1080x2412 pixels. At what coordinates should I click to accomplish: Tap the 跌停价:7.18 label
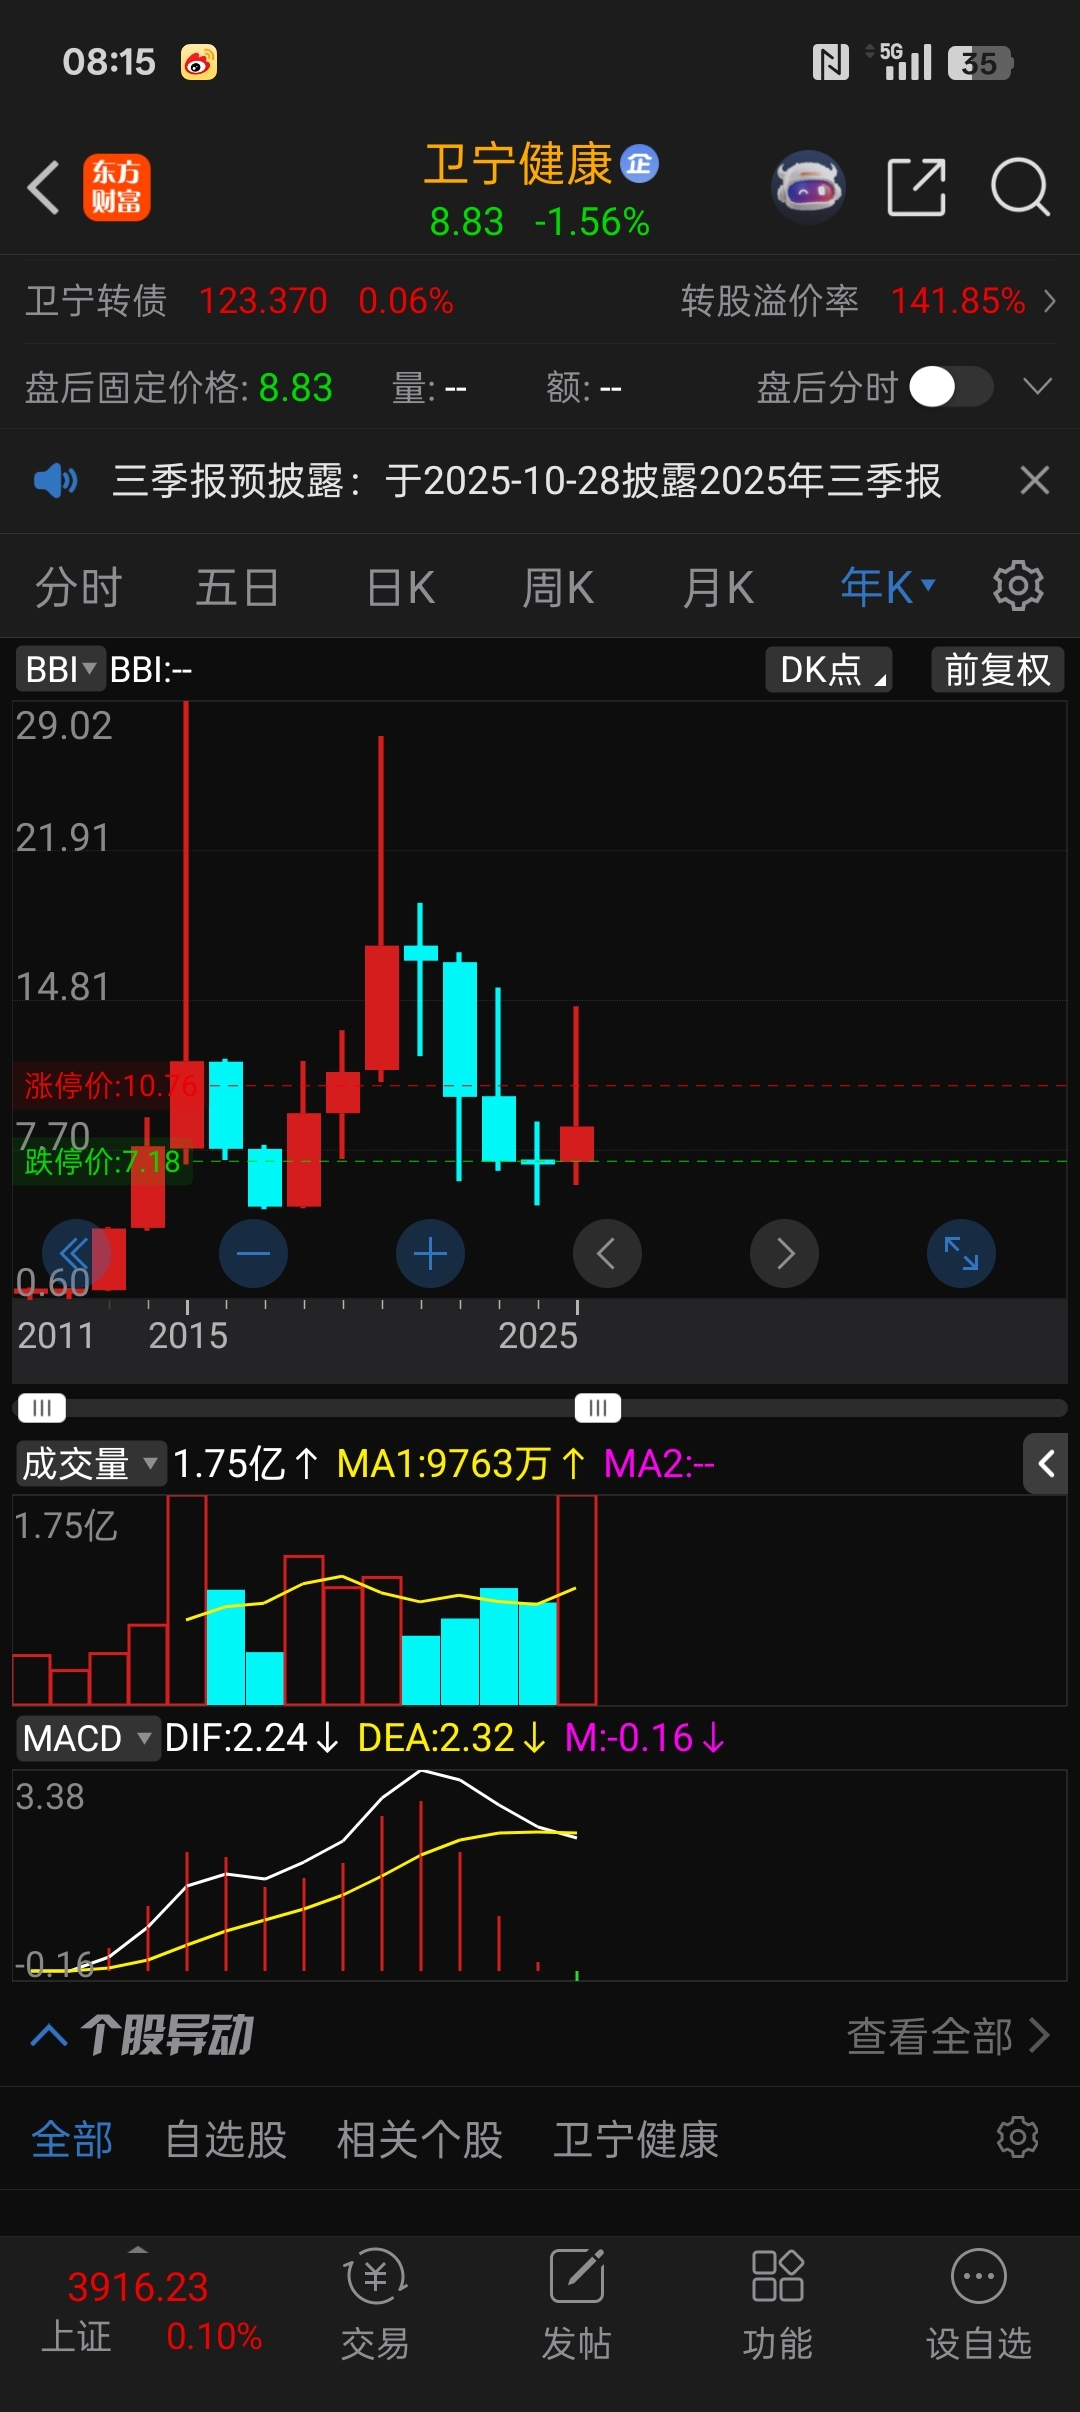coord(102,1161)
